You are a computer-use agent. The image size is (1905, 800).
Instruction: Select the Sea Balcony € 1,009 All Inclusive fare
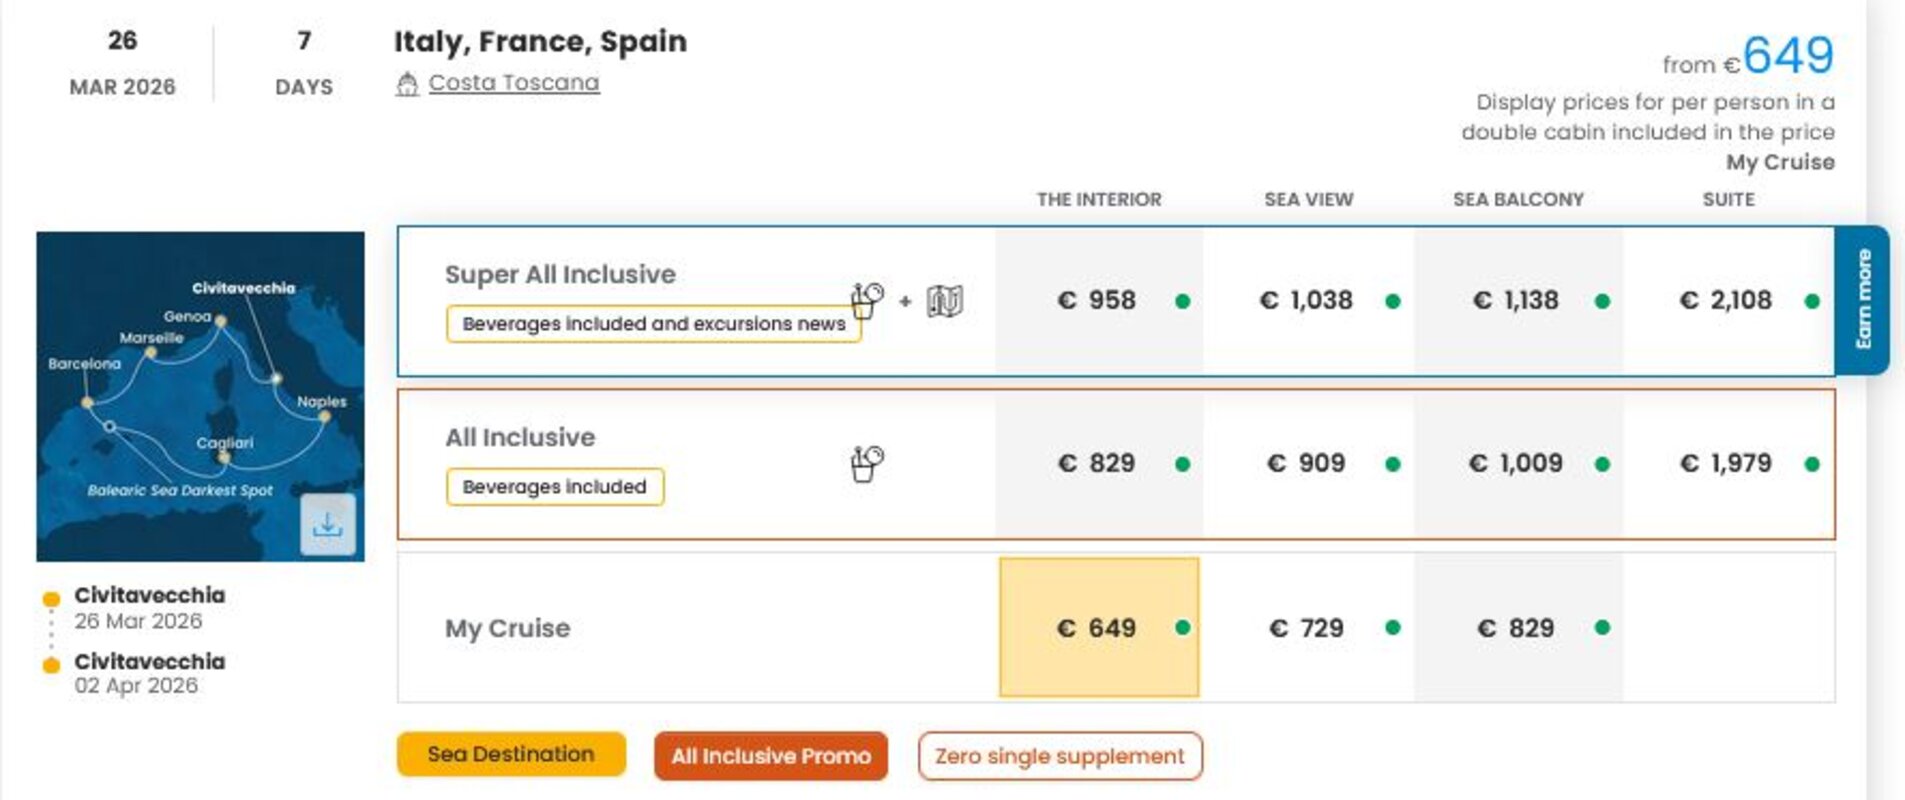pyautogui.click(x=1516, y=462)
